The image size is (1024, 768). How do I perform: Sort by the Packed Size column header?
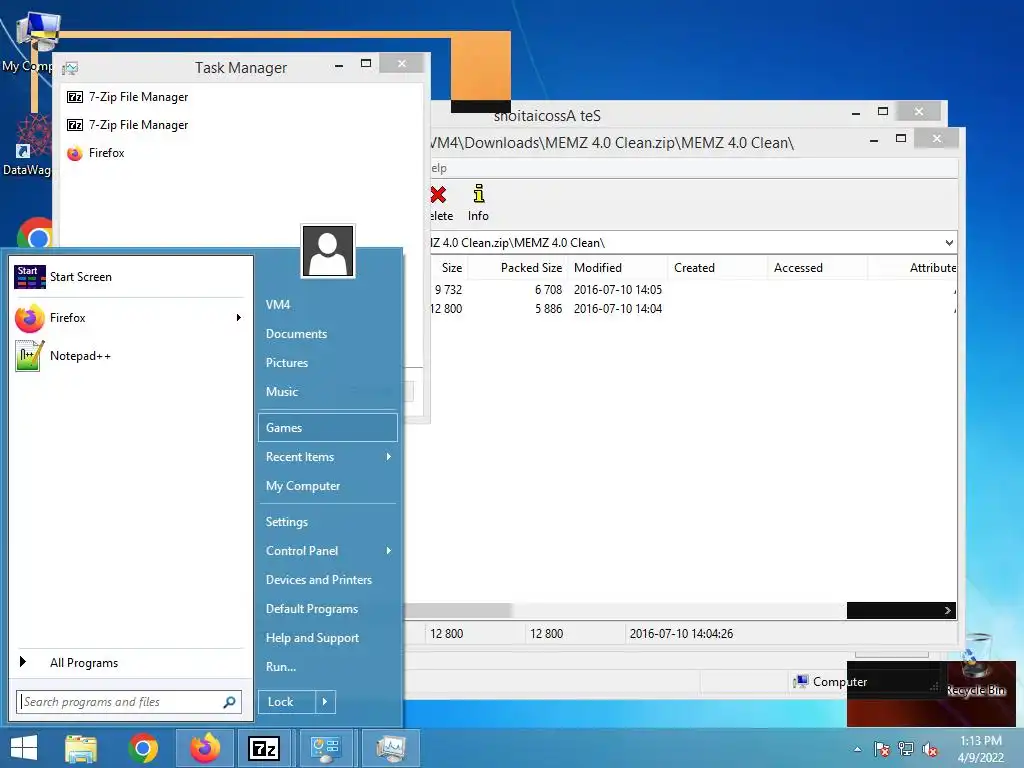tap(518, 268)
